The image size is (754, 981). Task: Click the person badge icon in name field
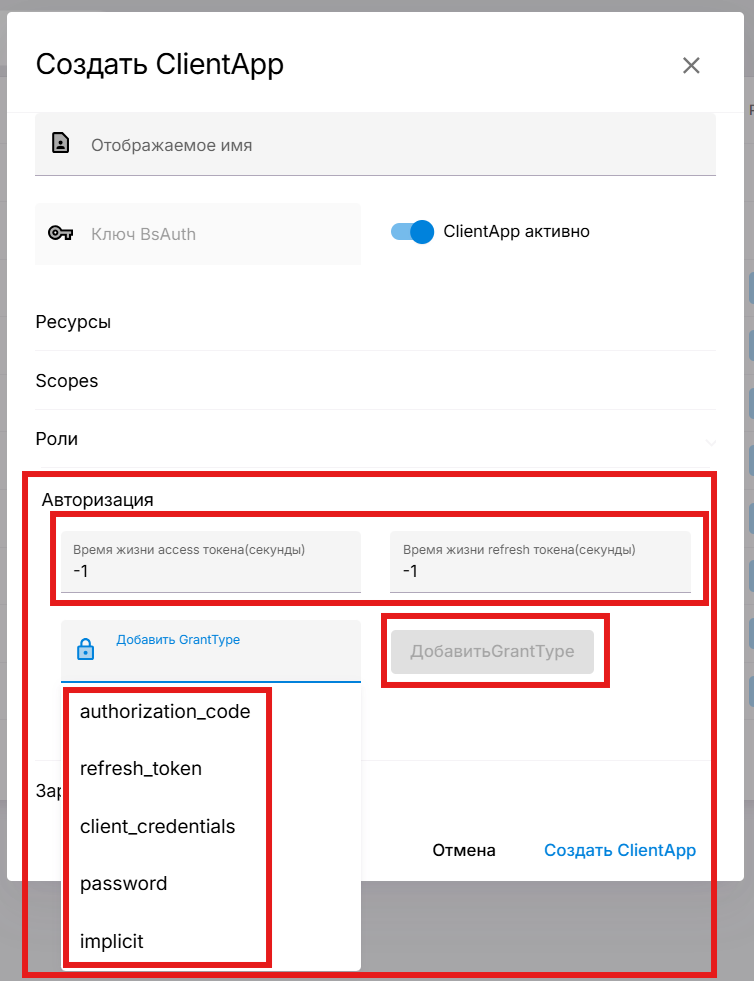coord(61,145)
